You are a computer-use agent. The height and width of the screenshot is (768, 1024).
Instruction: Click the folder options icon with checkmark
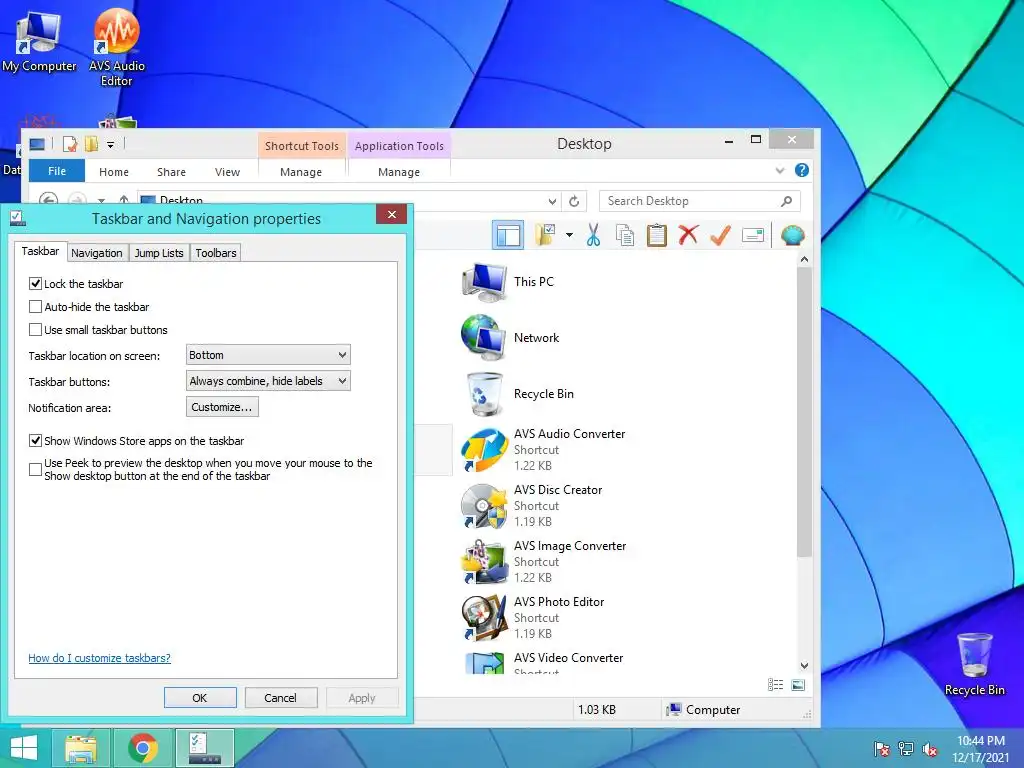(x=545, y=234)
